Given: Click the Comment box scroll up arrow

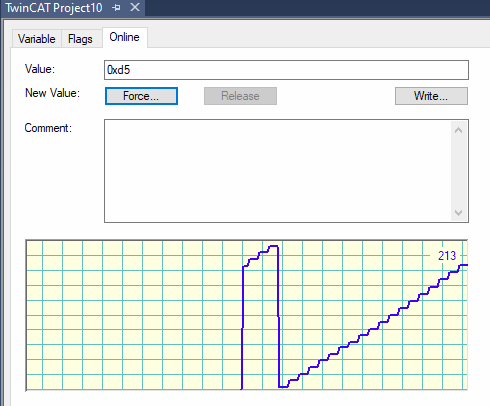Looking at the screenshot, I should [459, 130].
